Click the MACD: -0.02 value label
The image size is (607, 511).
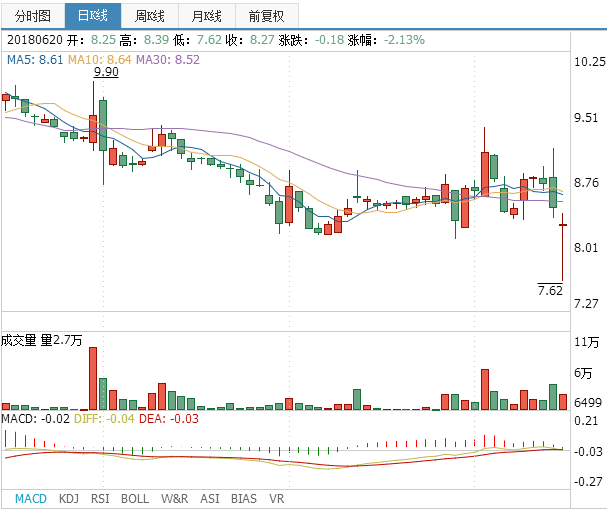36,418
